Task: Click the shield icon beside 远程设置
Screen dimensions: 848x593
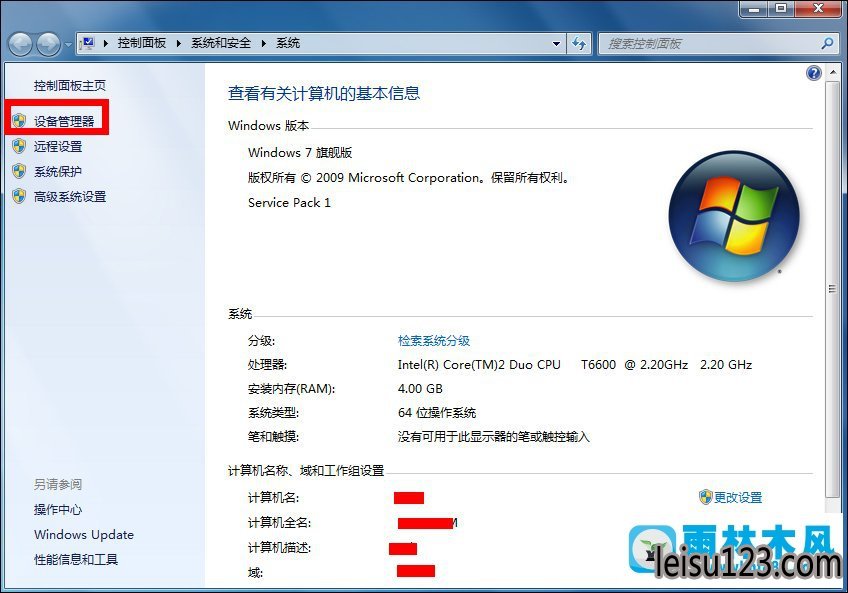Action: 19,146
